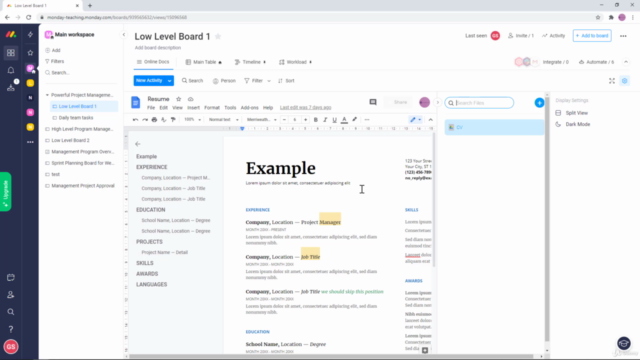Screen dimensions: 640x360
Task: Click the cloud save status icon
Action: click(191, 99)
